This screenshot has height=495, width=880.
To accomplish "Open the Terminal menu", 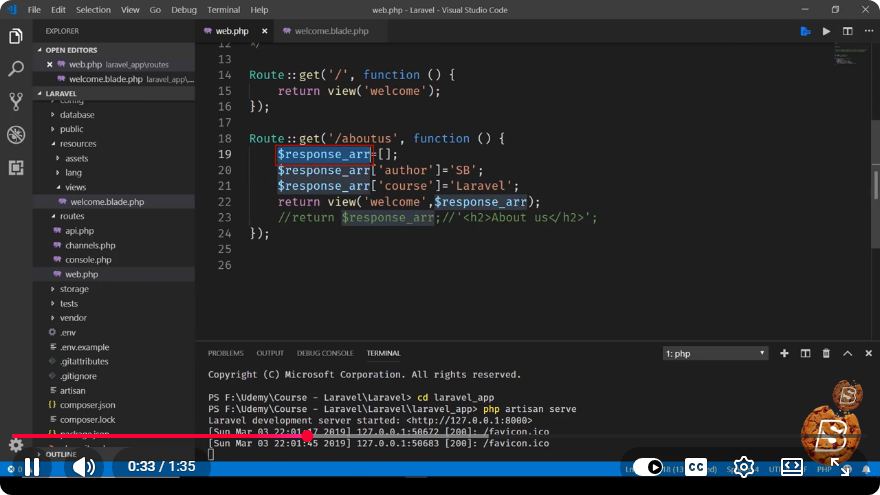I will click(223, 10).
